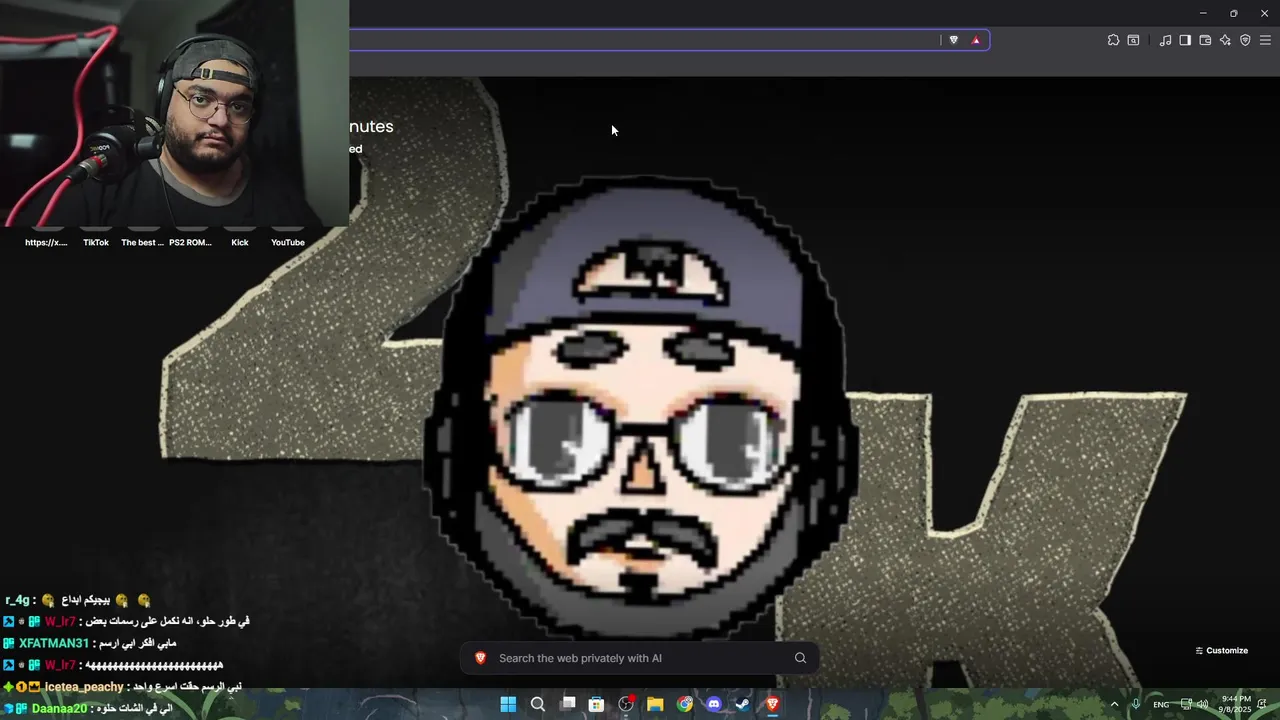Click into Search the web privately field

click(x=640, y=658)
